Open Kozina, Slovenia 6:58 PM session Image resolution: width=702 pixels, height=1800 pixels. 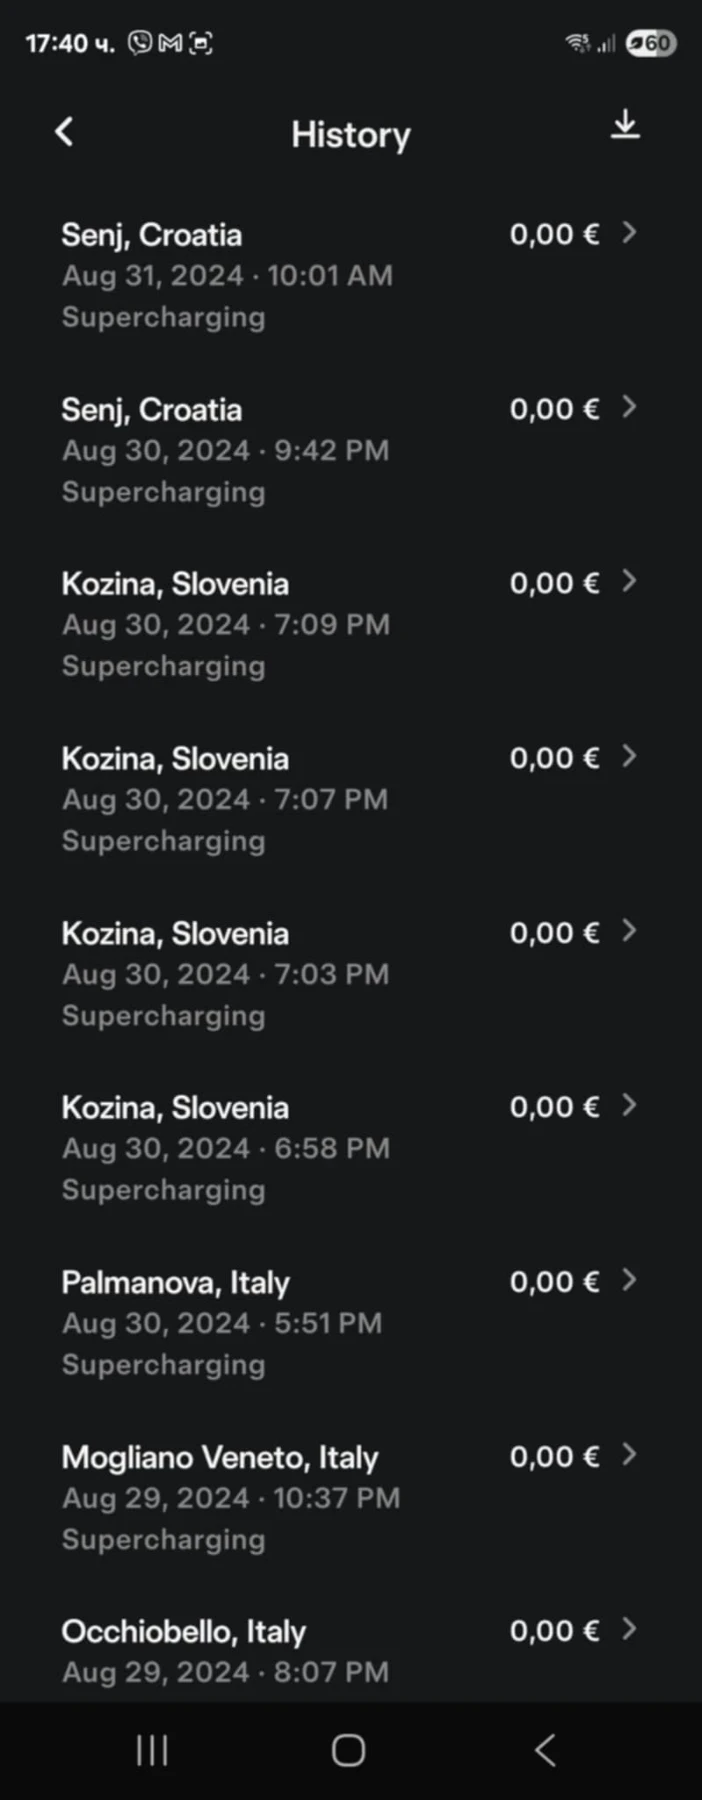tap(350, 1148)
